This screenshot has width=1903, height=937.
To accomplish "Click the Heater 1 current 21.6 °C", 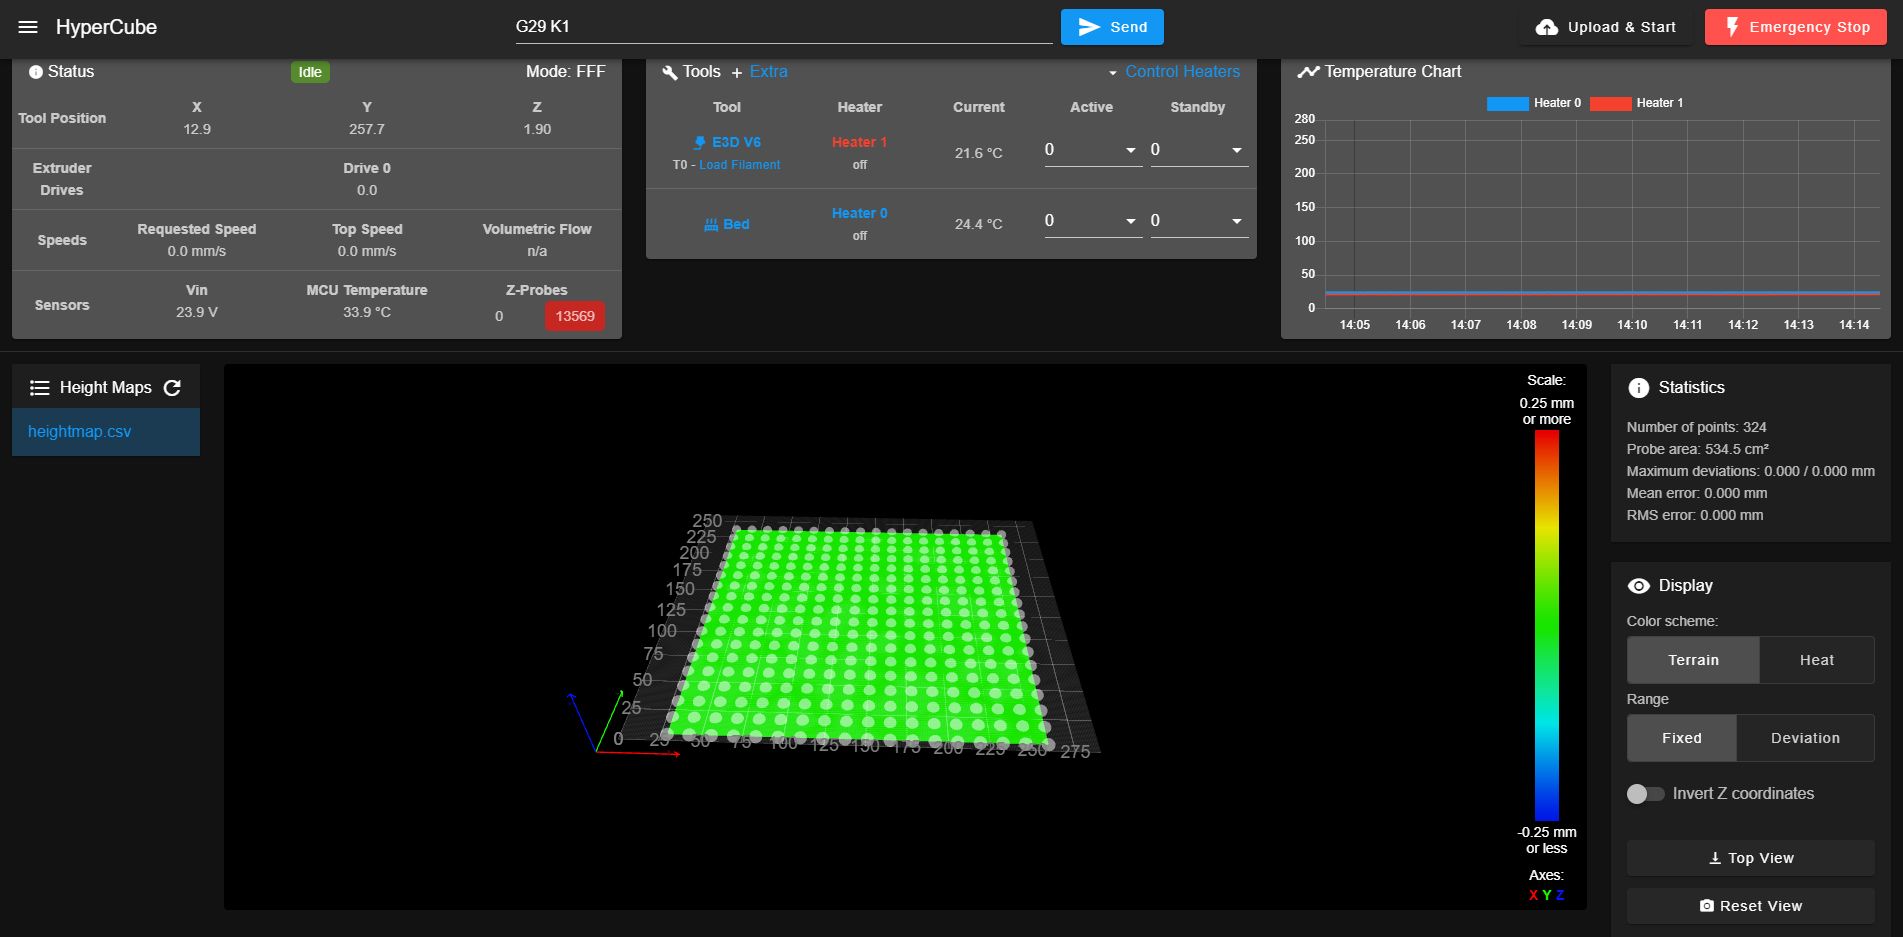I will [978, 153].
